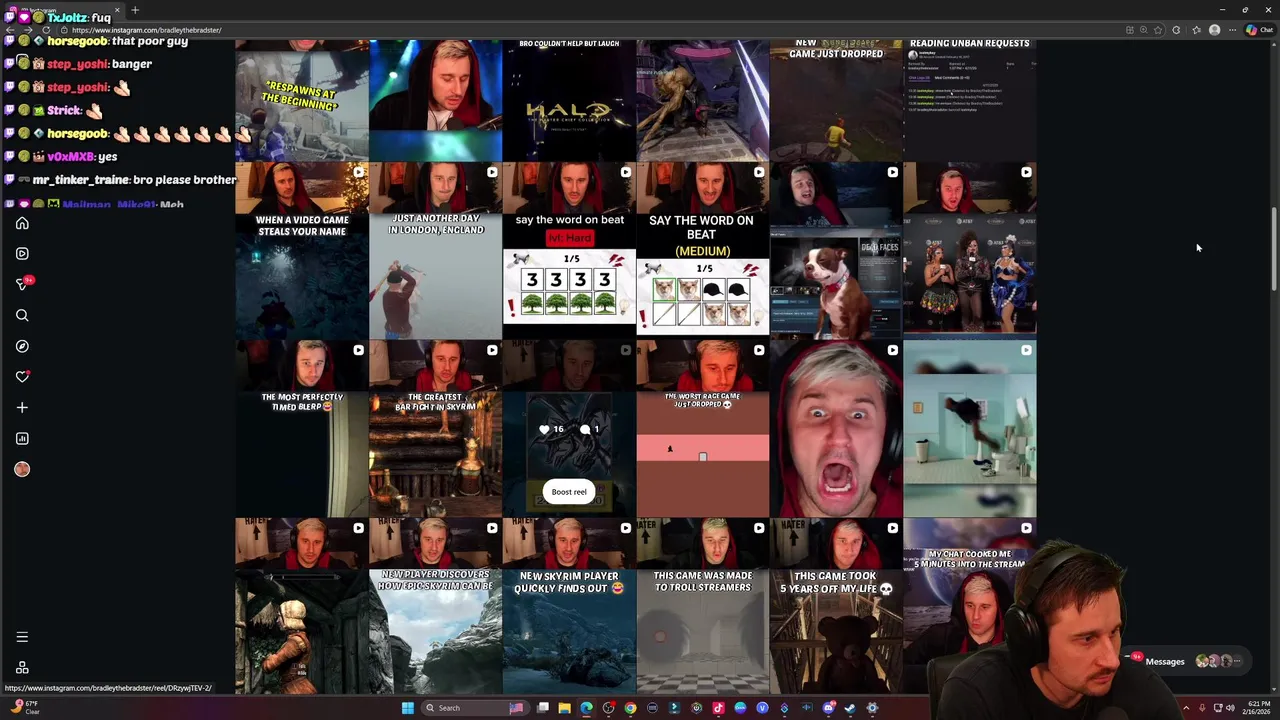The height and width of the screenshot is (720, 1280).
Task: Open Task View on the taskbar
Action: click(x=543, y=708)
